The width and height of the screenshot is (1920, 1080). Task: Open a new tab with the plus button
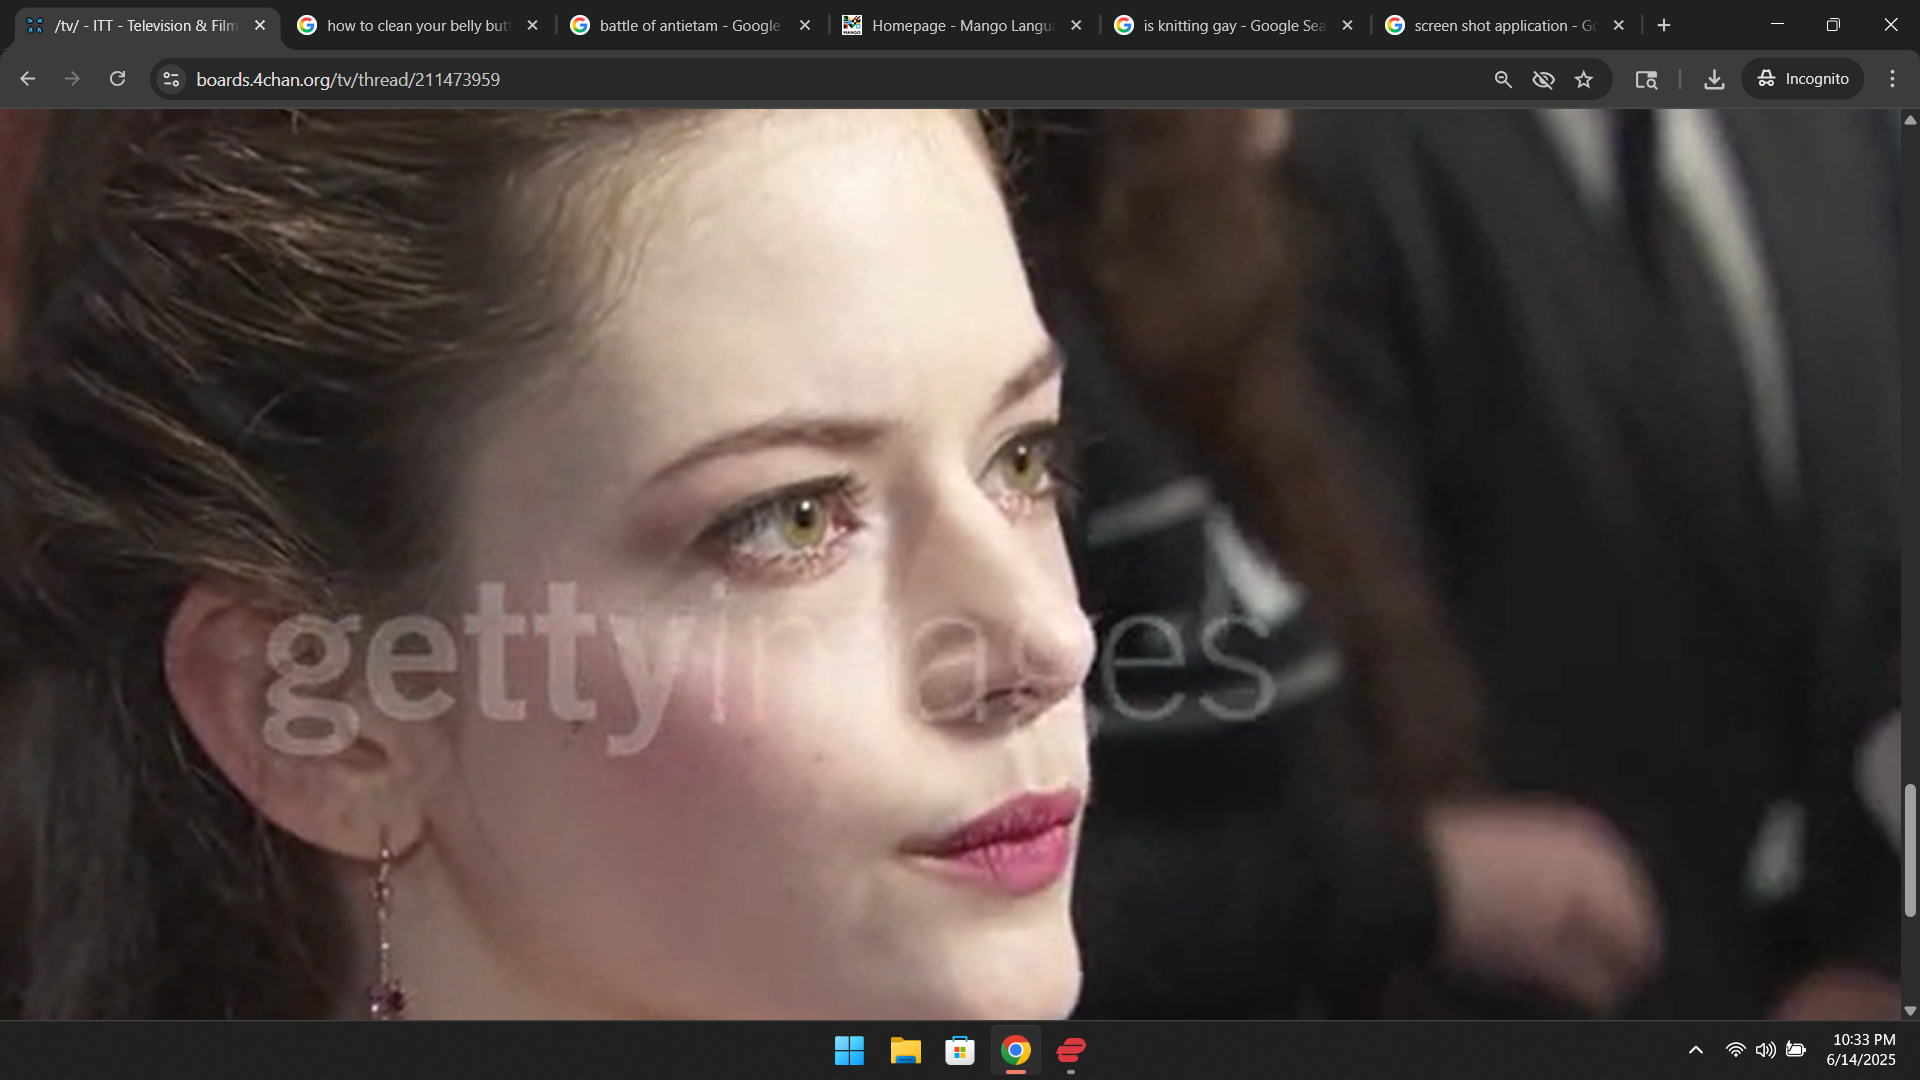(1664, 26)
